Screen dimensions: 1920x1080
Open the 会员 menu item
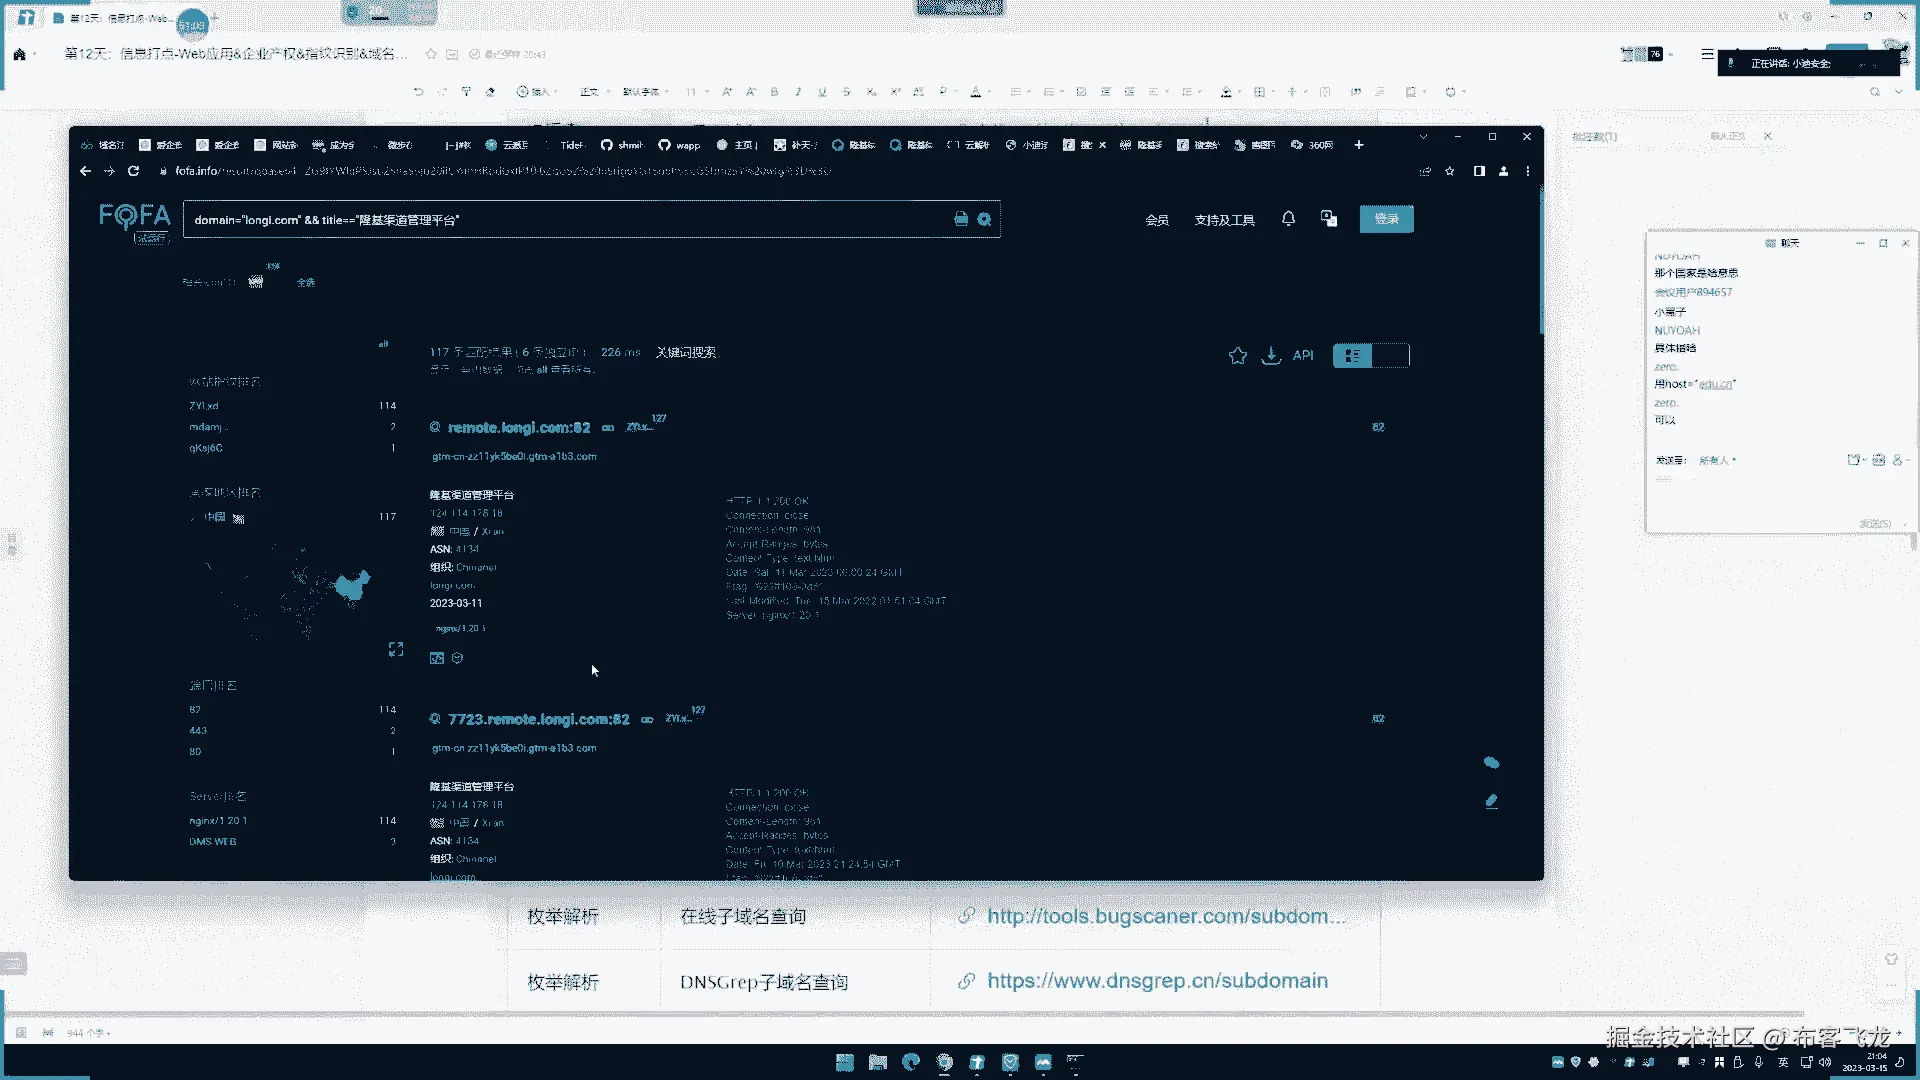click(1157, 220)
